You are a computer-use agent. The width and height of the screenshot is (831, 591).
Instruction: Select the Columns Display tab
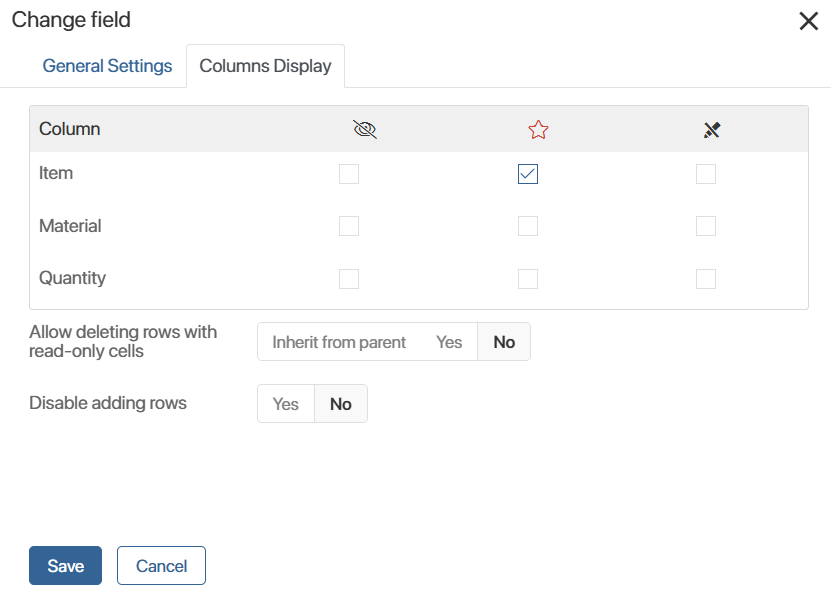[266, 66]
